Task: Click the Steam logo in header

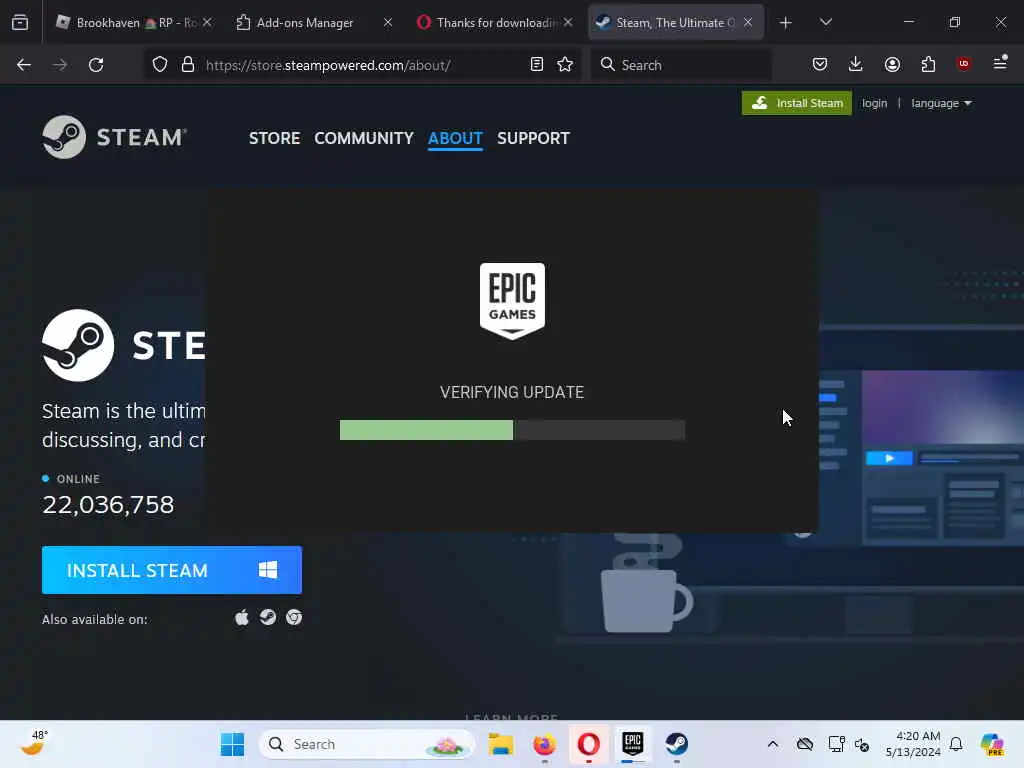Action: 115,137
